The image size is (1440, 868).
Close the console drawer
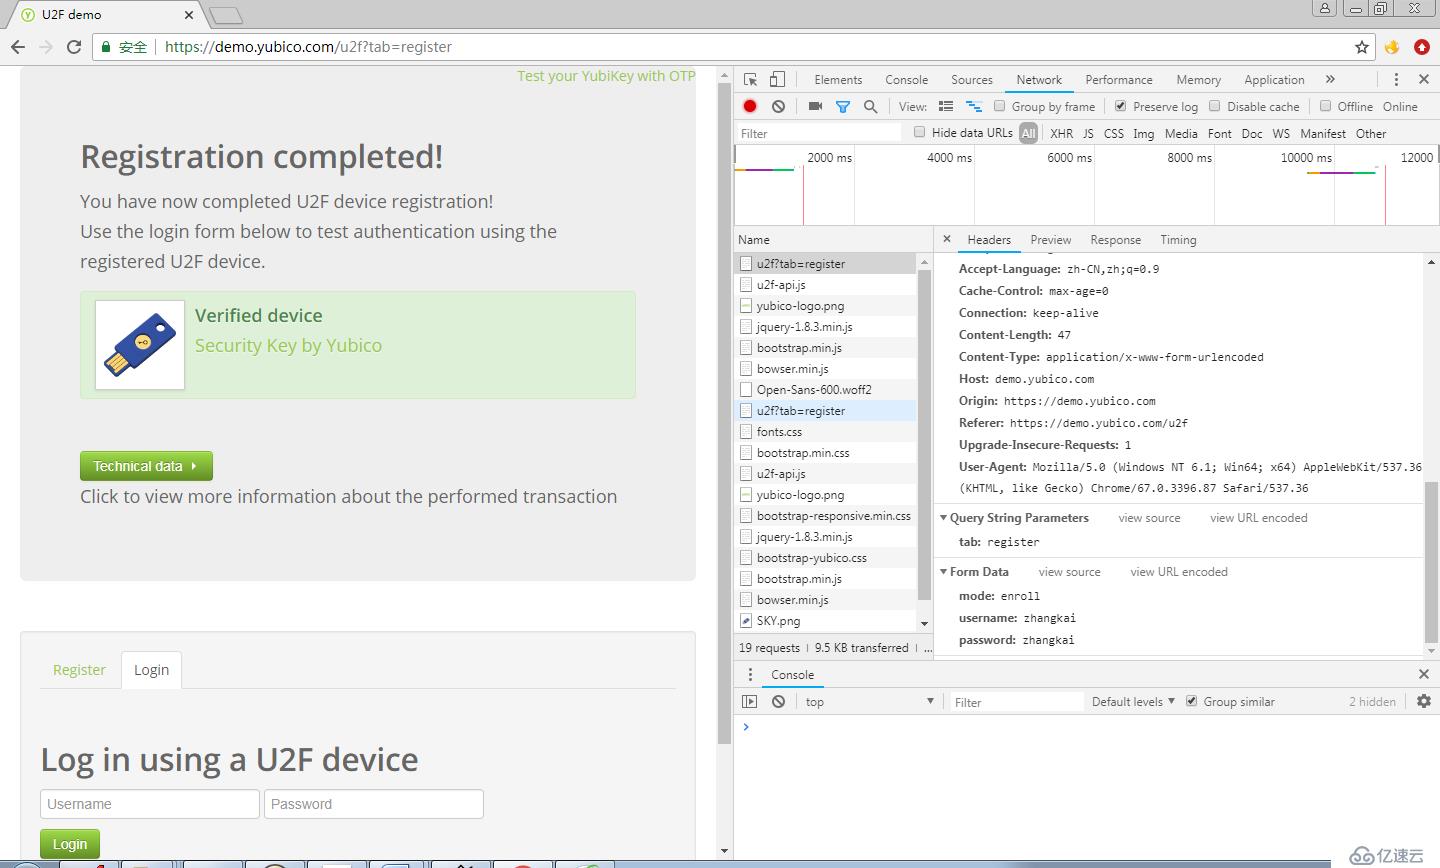pyautogui.click(x=1424, y=675)
